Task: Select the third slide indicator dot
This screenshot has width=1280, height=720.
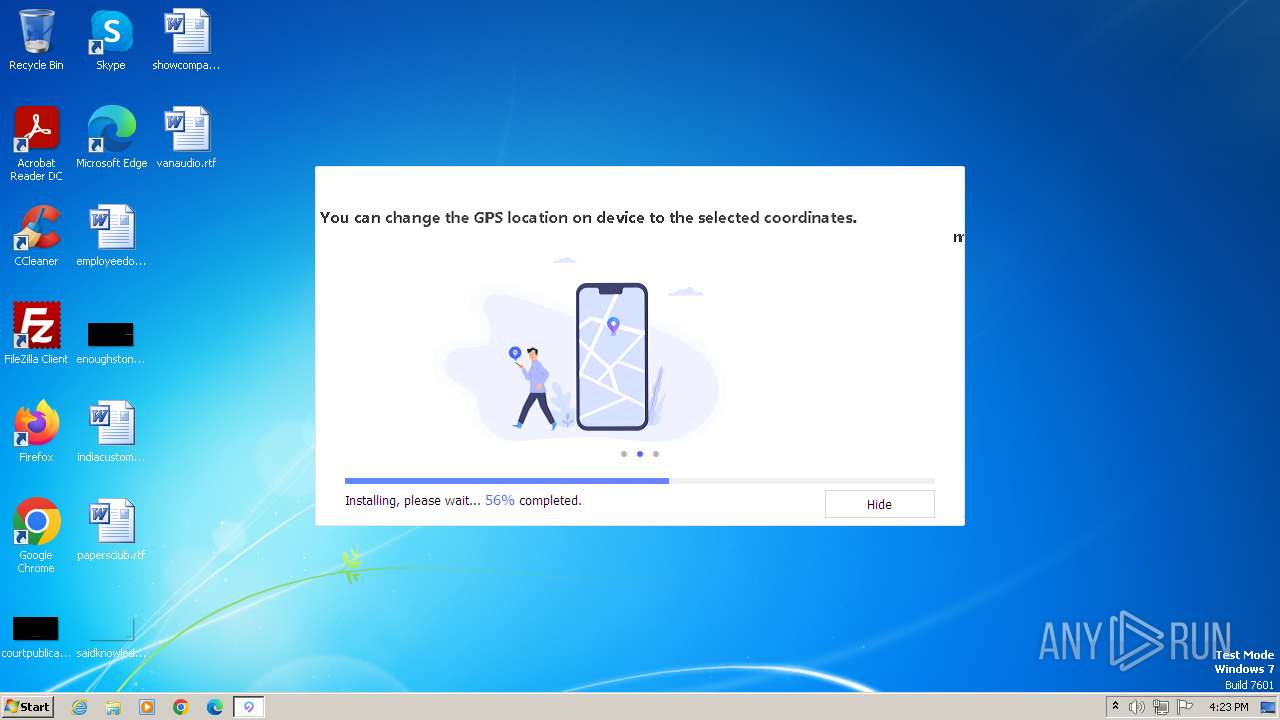Action: (656, 454)
